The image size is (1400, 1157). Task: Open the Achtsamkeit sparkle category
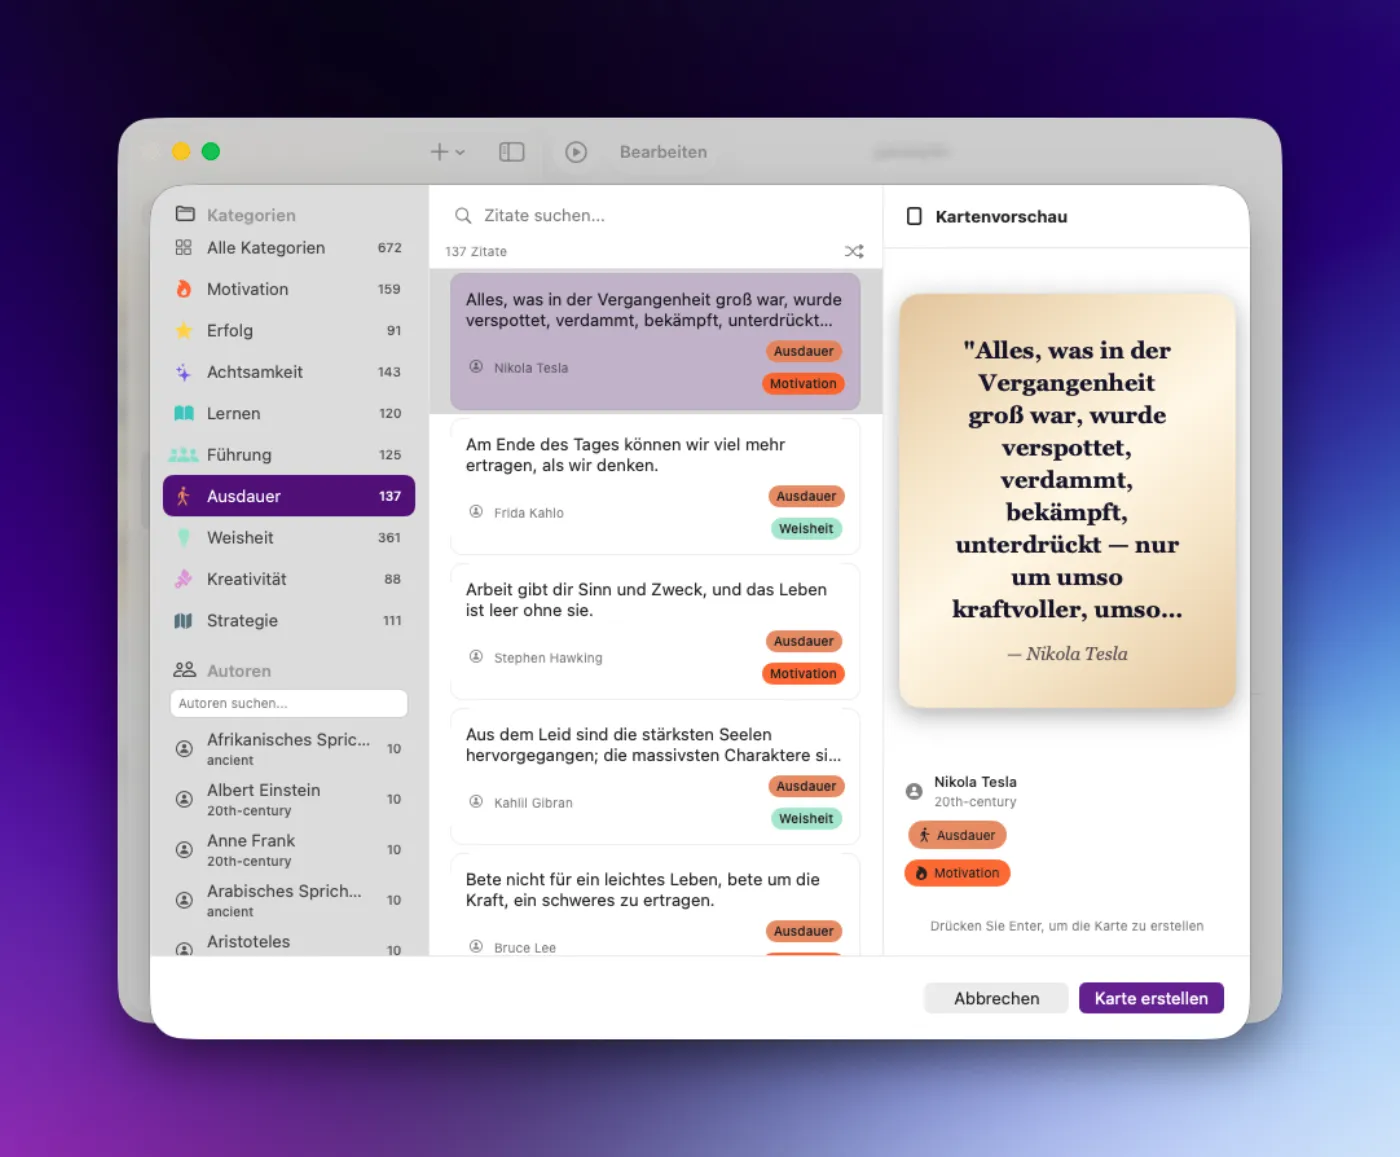[x=289, y=372]
